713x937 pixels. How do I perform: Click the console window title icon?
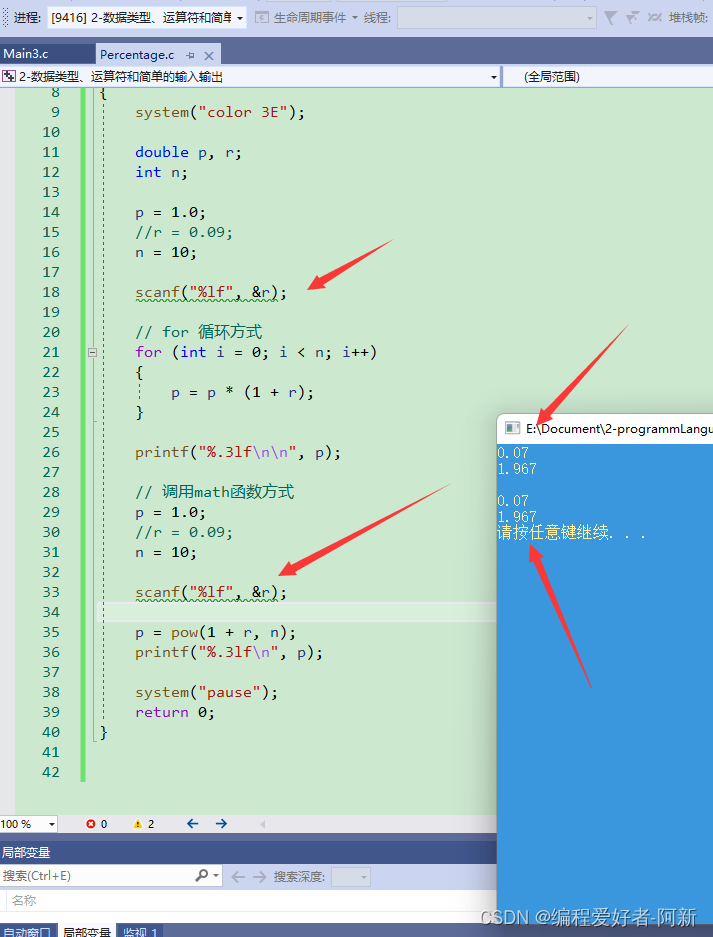coord(512,428)
